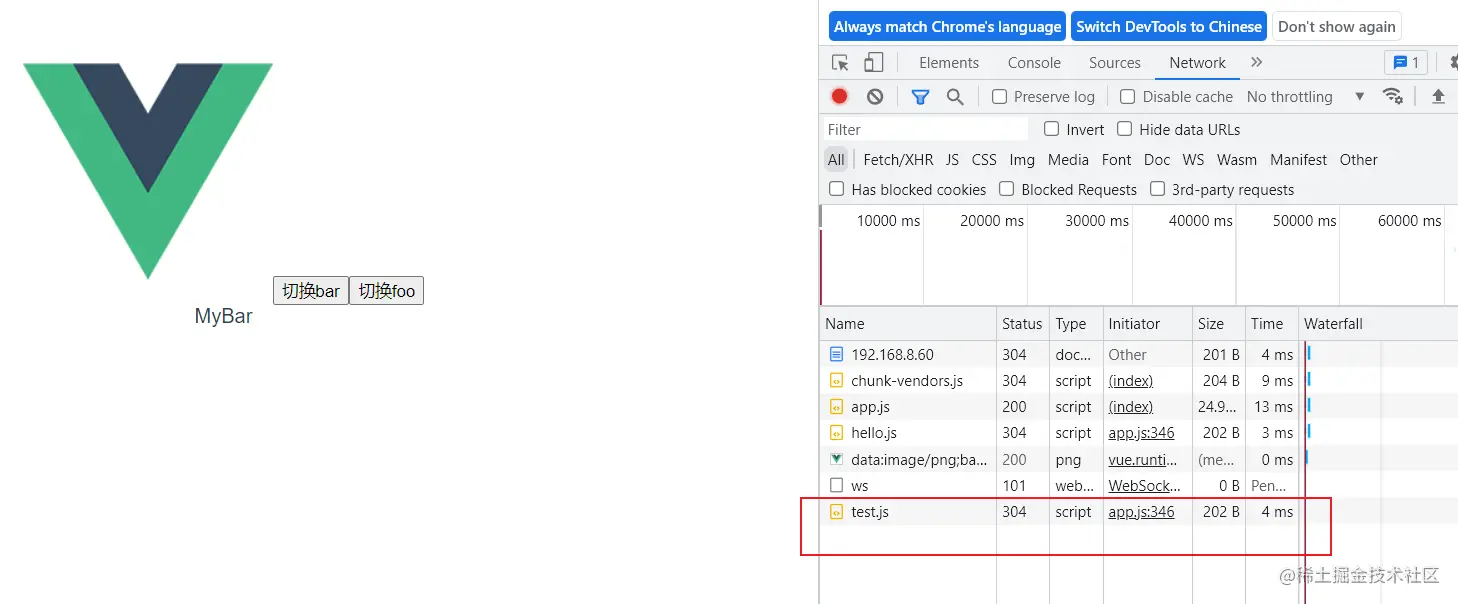Filter requests by Font
The width and height of the screenshot is (1458, 604).
pyautogui.click(x=1116, y=159)
